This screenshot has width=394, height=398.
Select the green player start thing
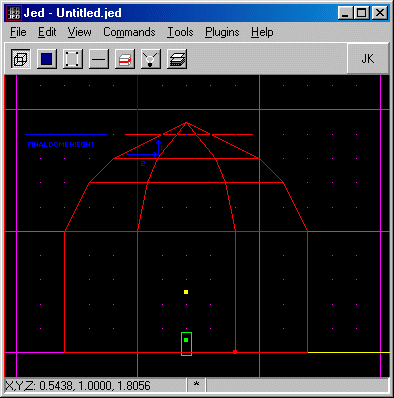(186, 344)
